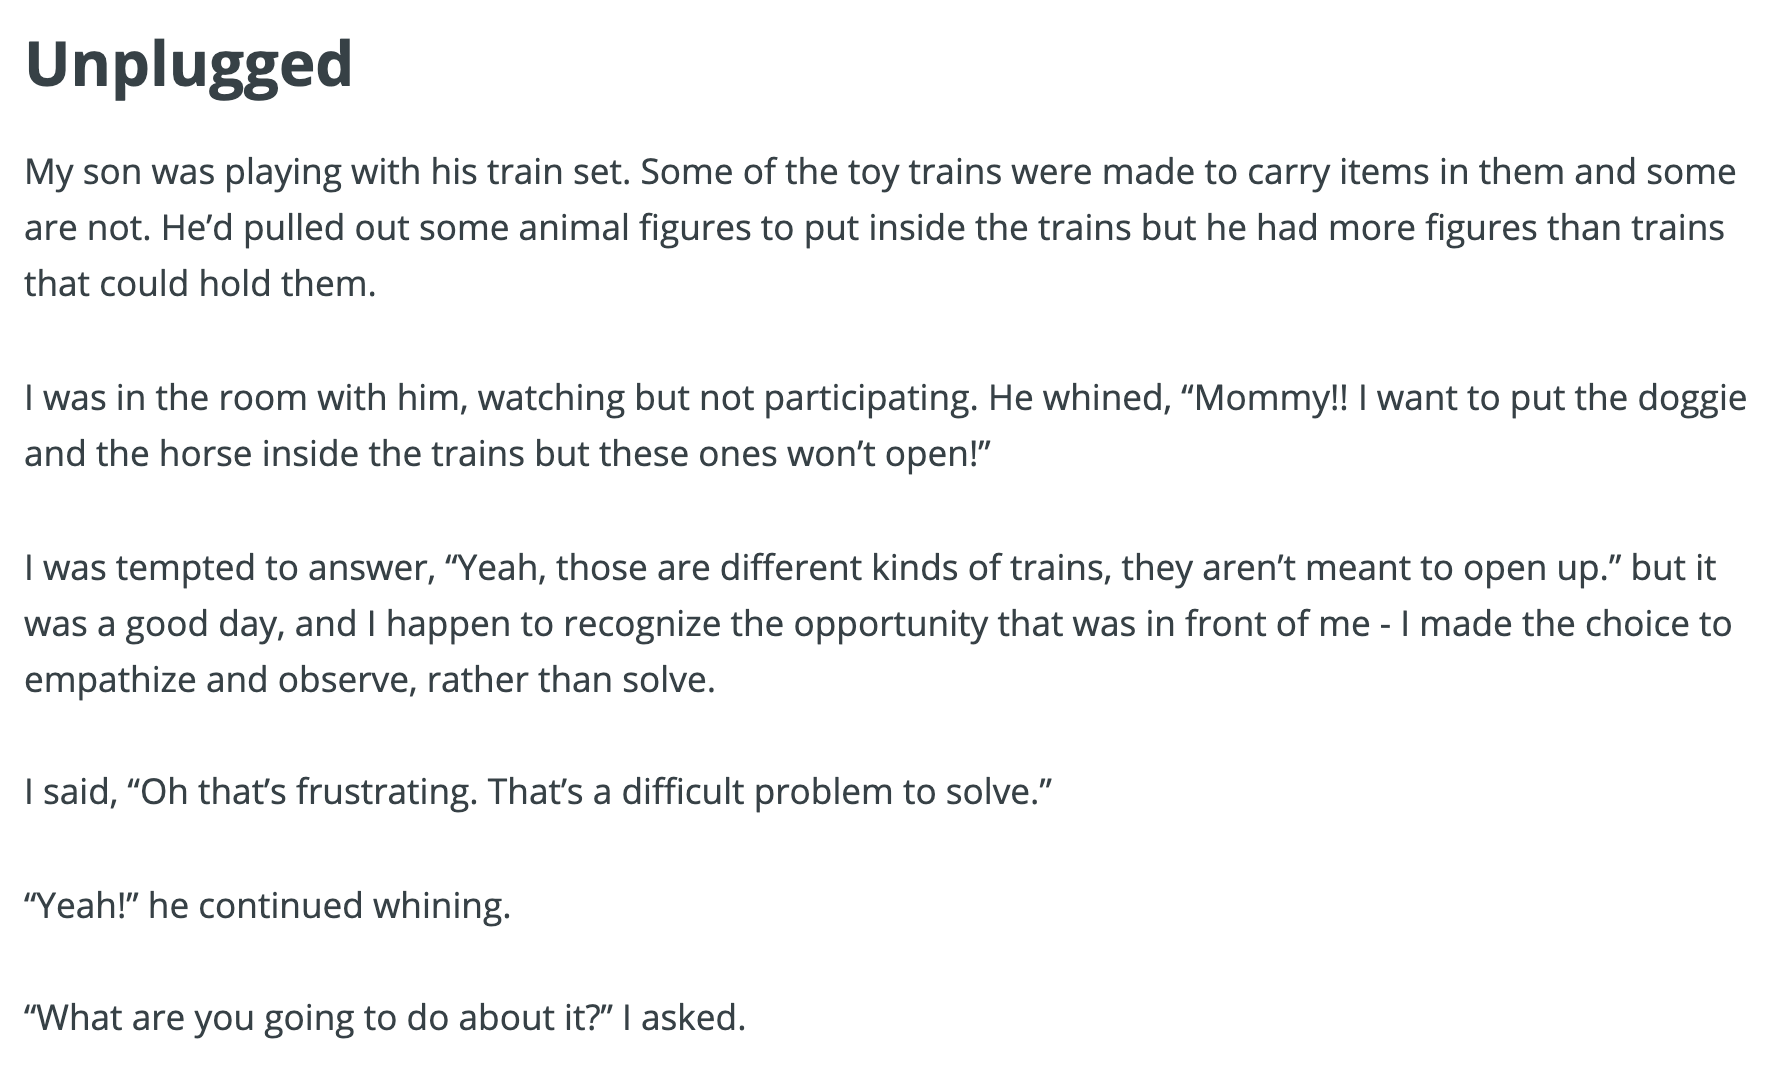Click the words "I asked." in the last line

(x=684, y=1018)
